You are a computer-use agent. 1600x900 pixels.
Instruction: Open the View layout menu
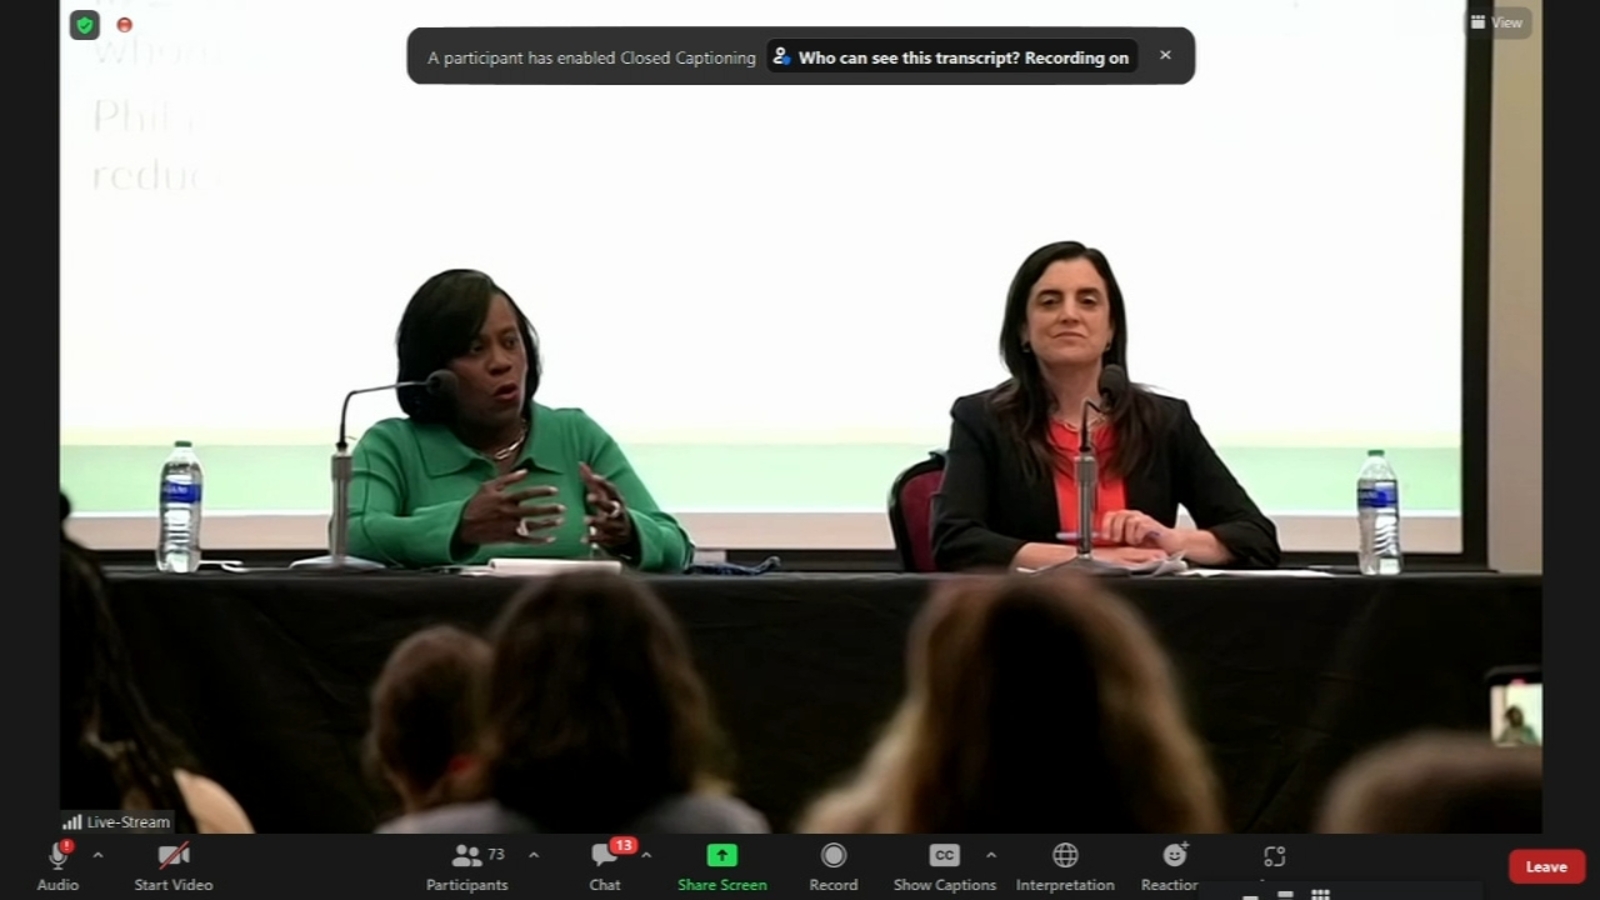(1497, 22)
